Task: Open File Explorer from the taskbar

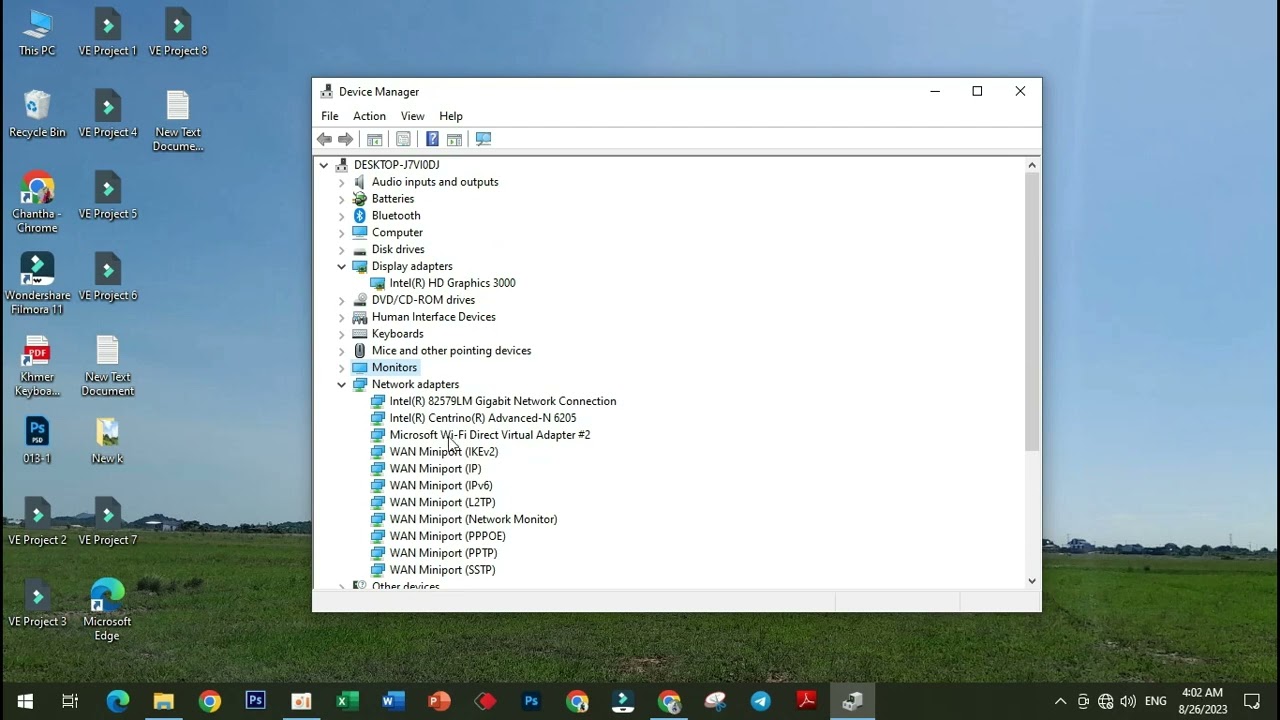Action: coord(163,701)
